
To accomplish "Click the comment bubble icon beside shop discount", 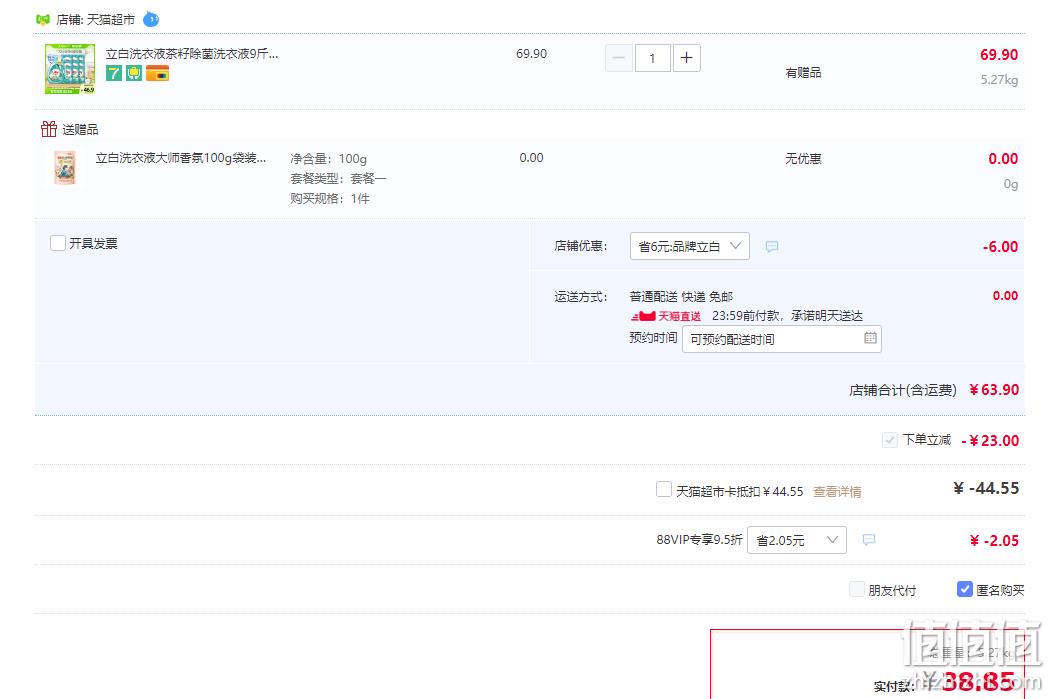I will click(772, 247).
